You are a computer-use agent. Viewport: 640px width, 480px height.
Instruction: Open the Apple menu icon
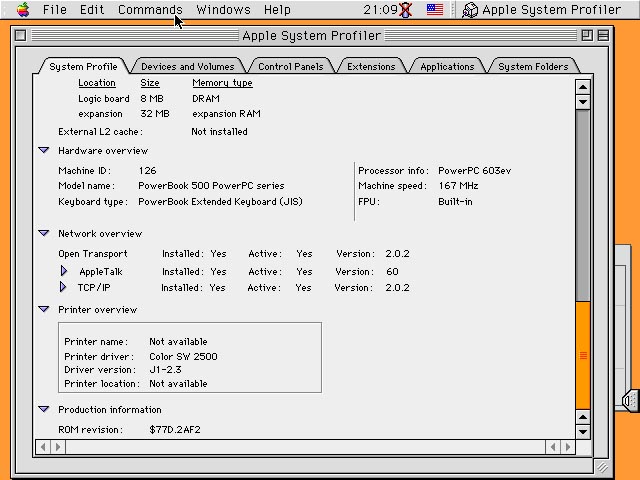tap(23, 9)
